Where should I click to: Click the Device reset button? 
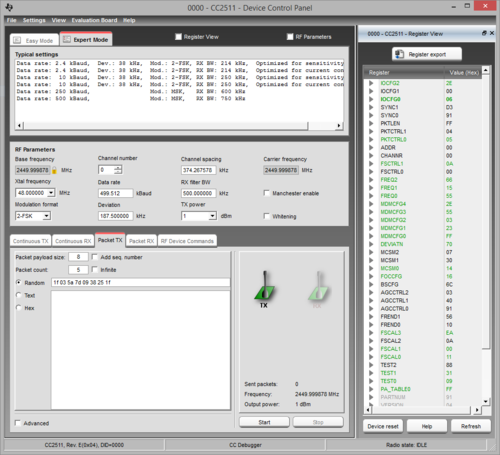tap(383, 426)
